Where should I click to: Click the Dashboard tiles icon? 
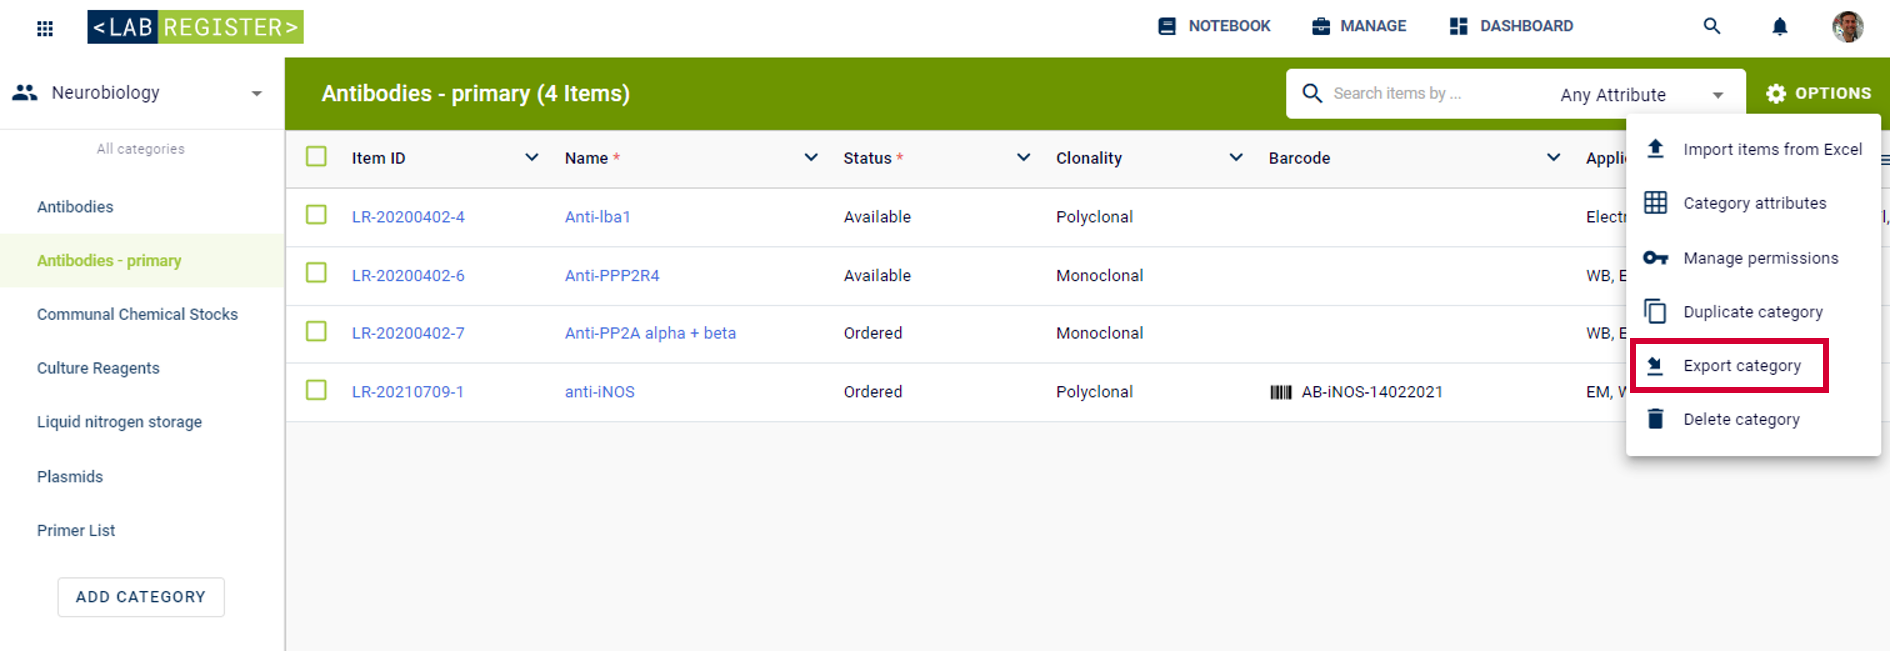click(1459, 26)
